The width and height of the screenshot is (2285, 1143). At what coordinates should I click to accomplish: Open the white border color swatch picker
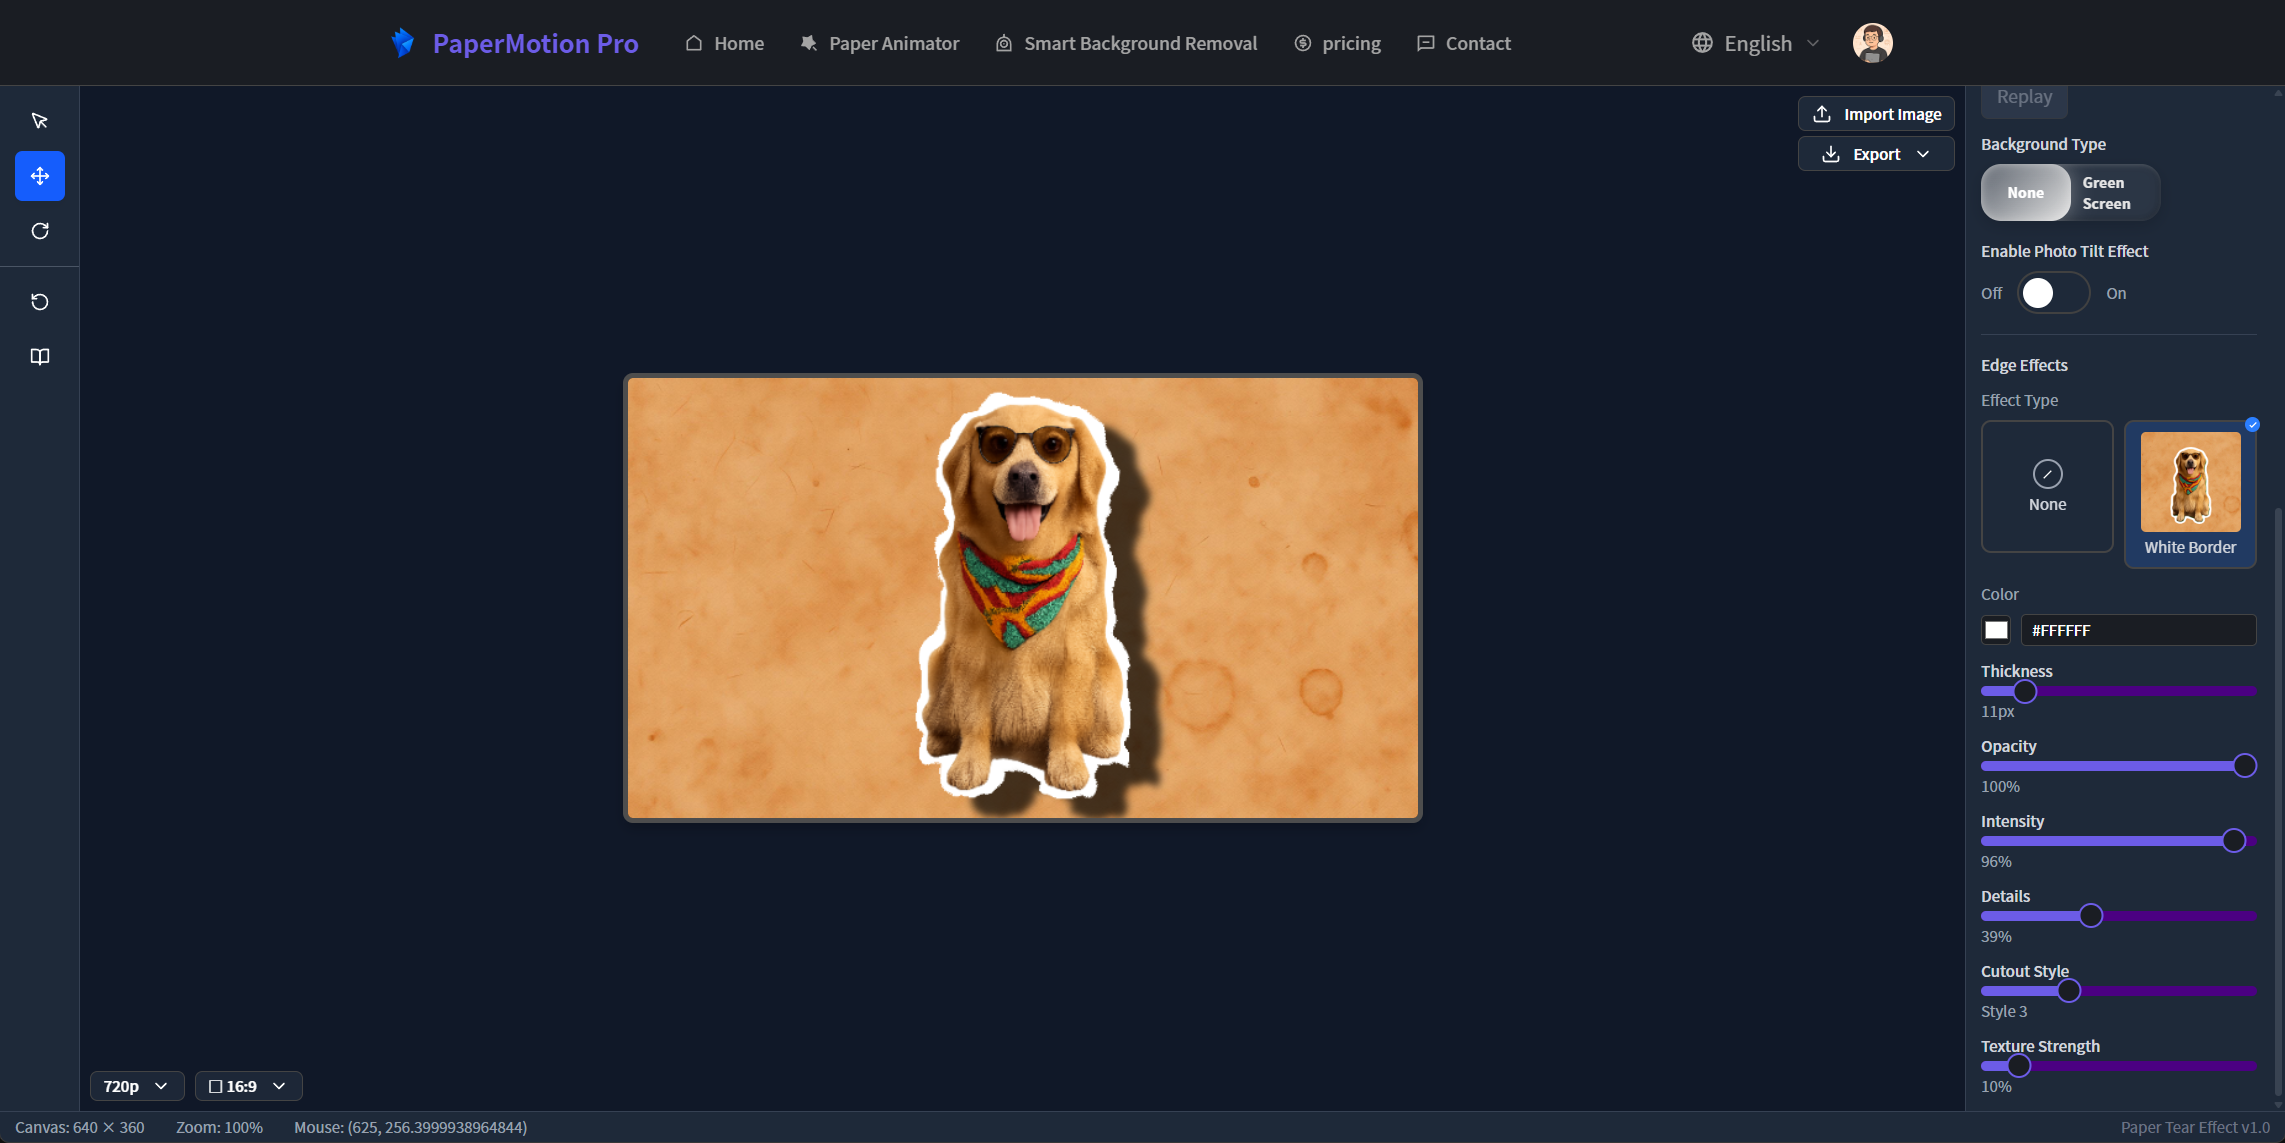(1996, 630)
